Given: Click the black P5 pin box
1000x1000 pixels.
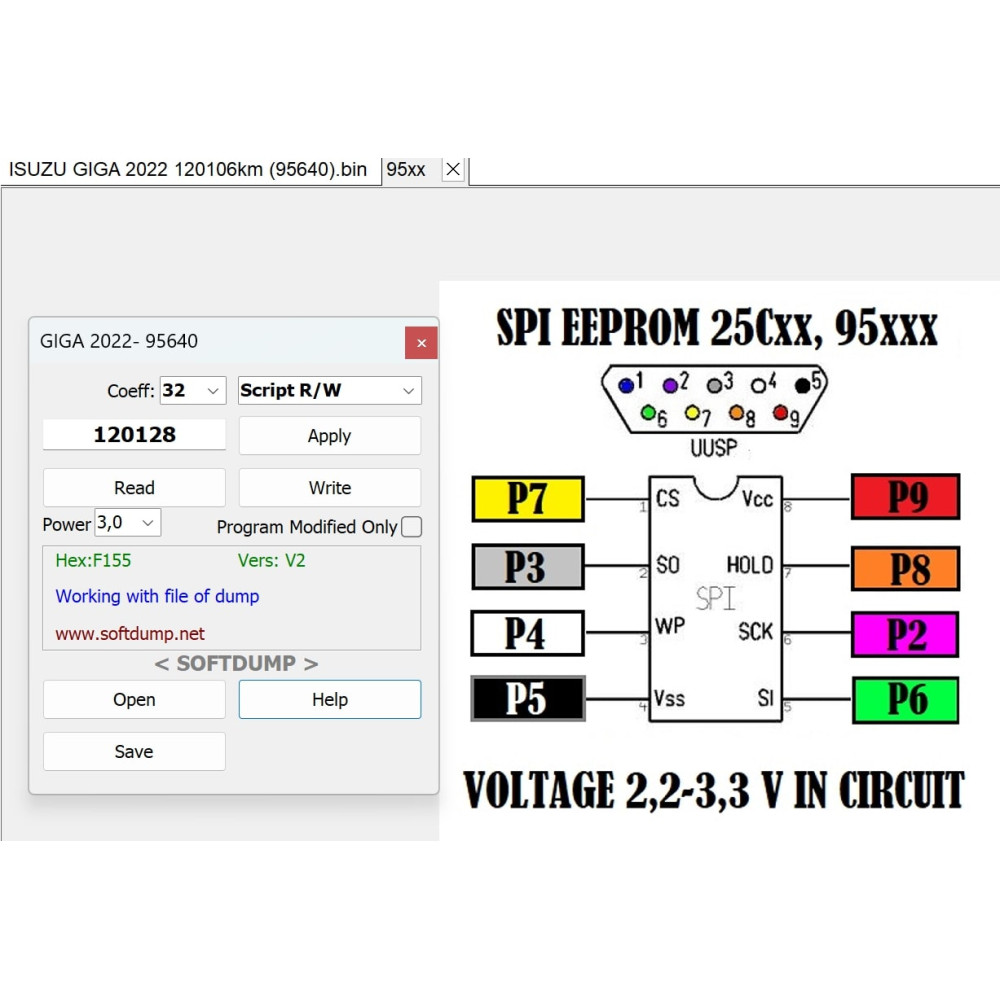Looking at the screenshot, I should (x=527, y=699).
